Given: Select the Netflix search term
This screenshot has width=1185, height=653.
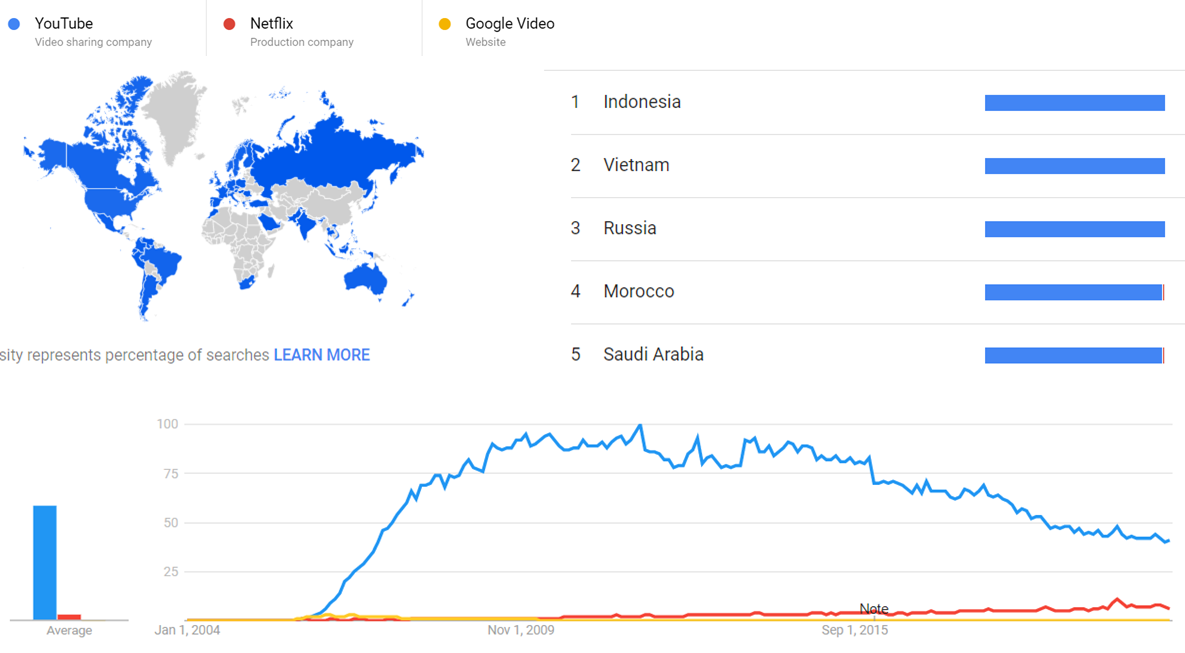Looking at the screenshot, I should (x=272, y=24).
